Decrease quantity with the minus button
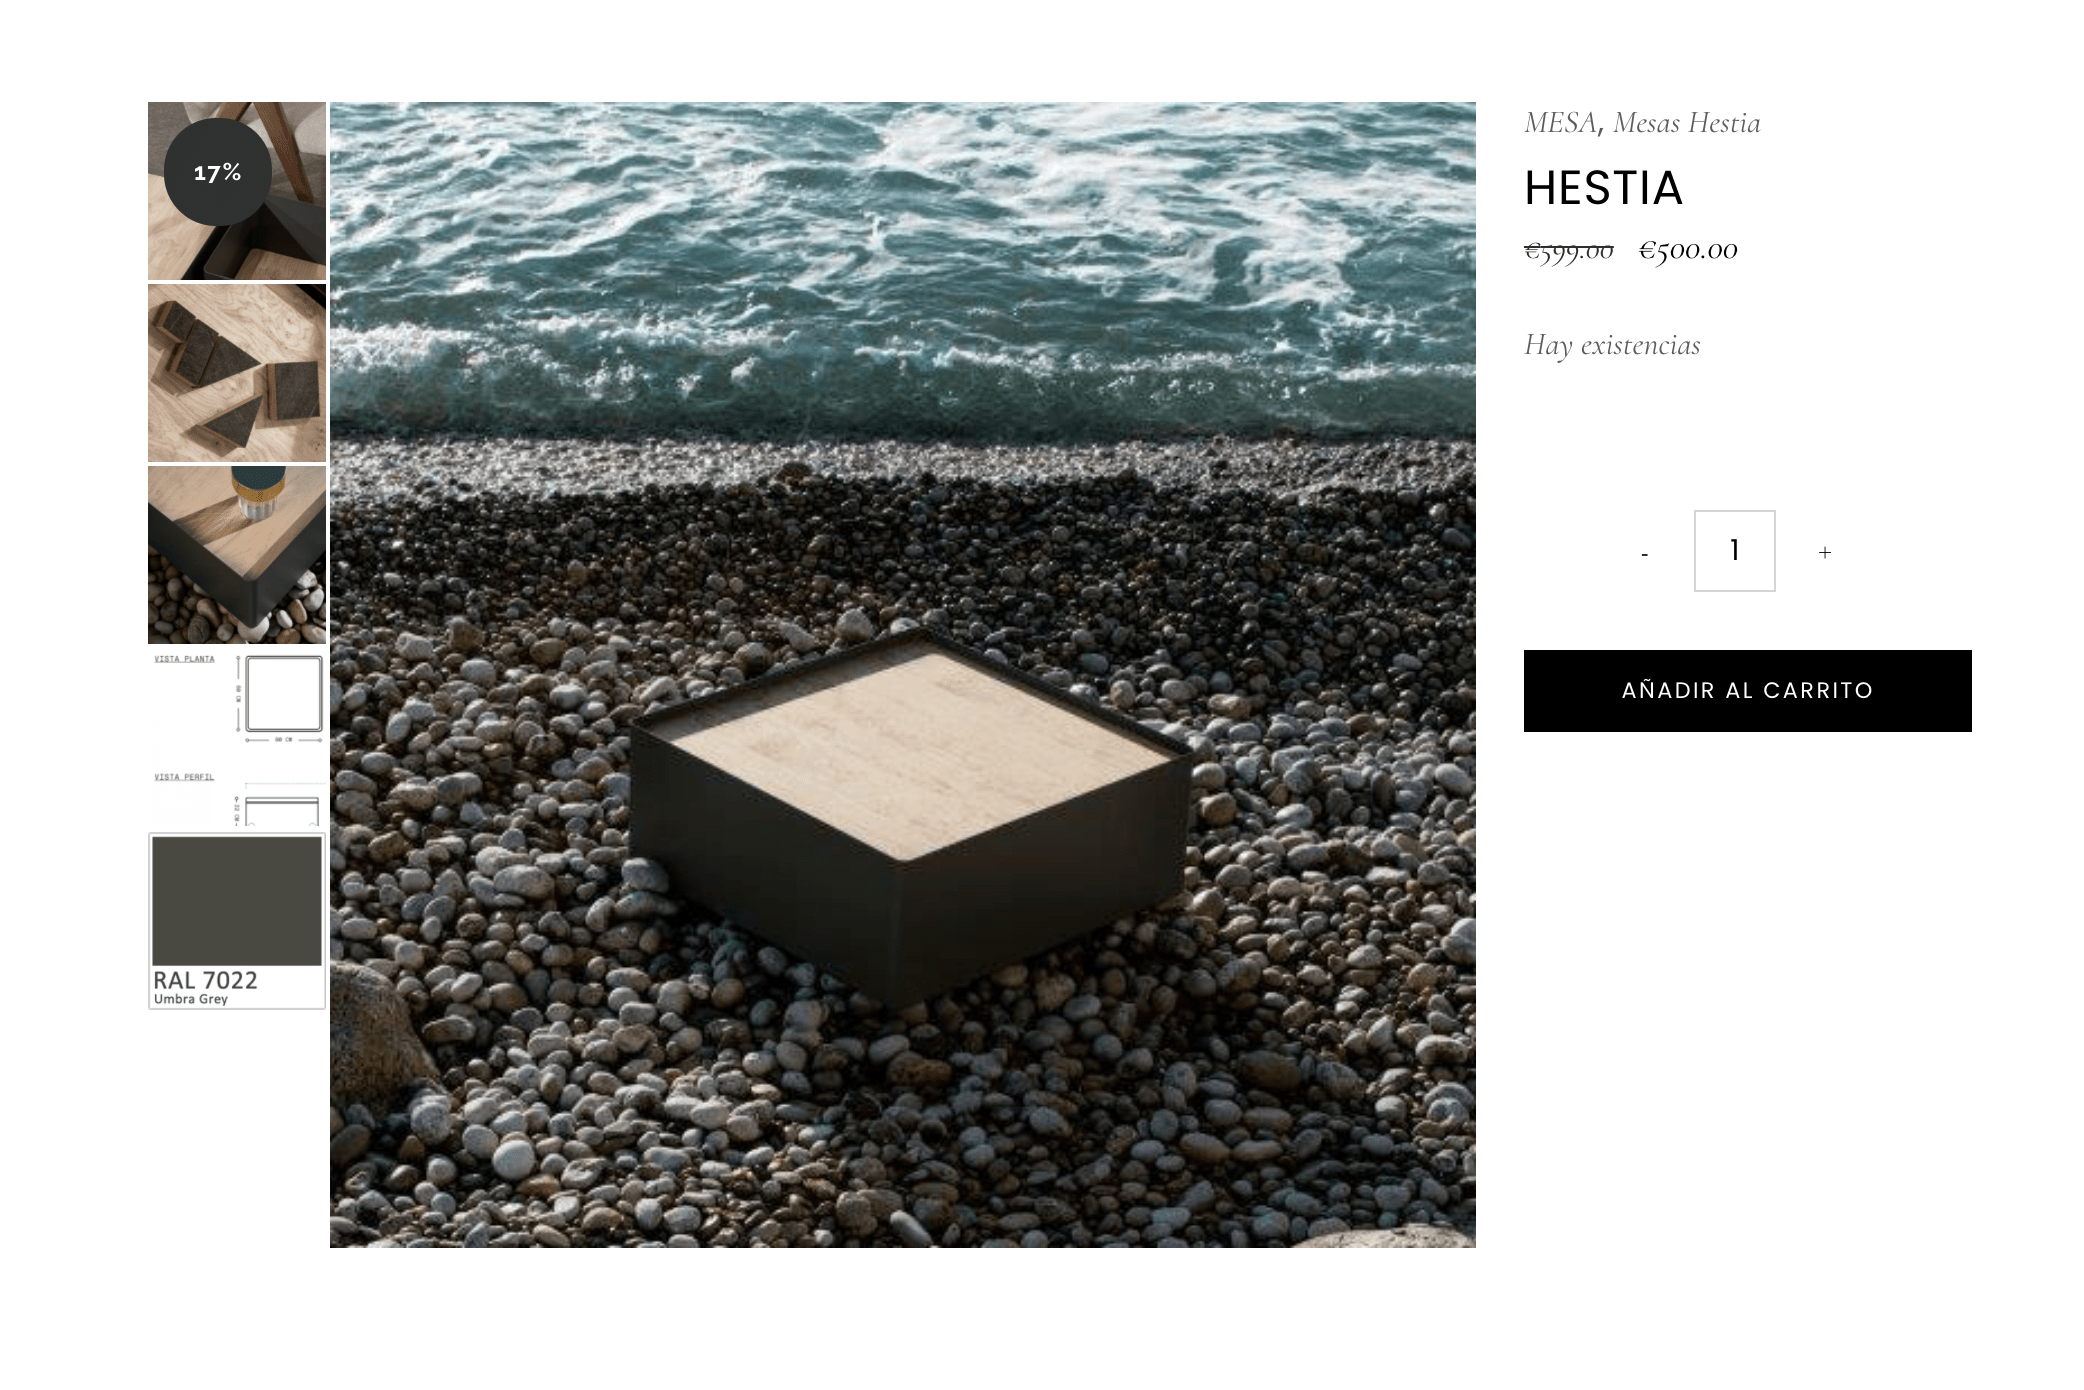 point(1645,552)
